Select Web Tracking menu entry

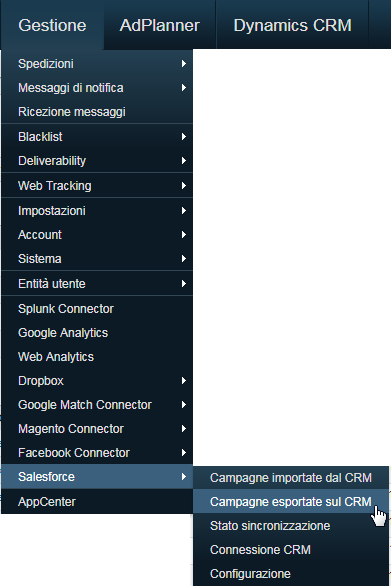[x=97, y=186]
